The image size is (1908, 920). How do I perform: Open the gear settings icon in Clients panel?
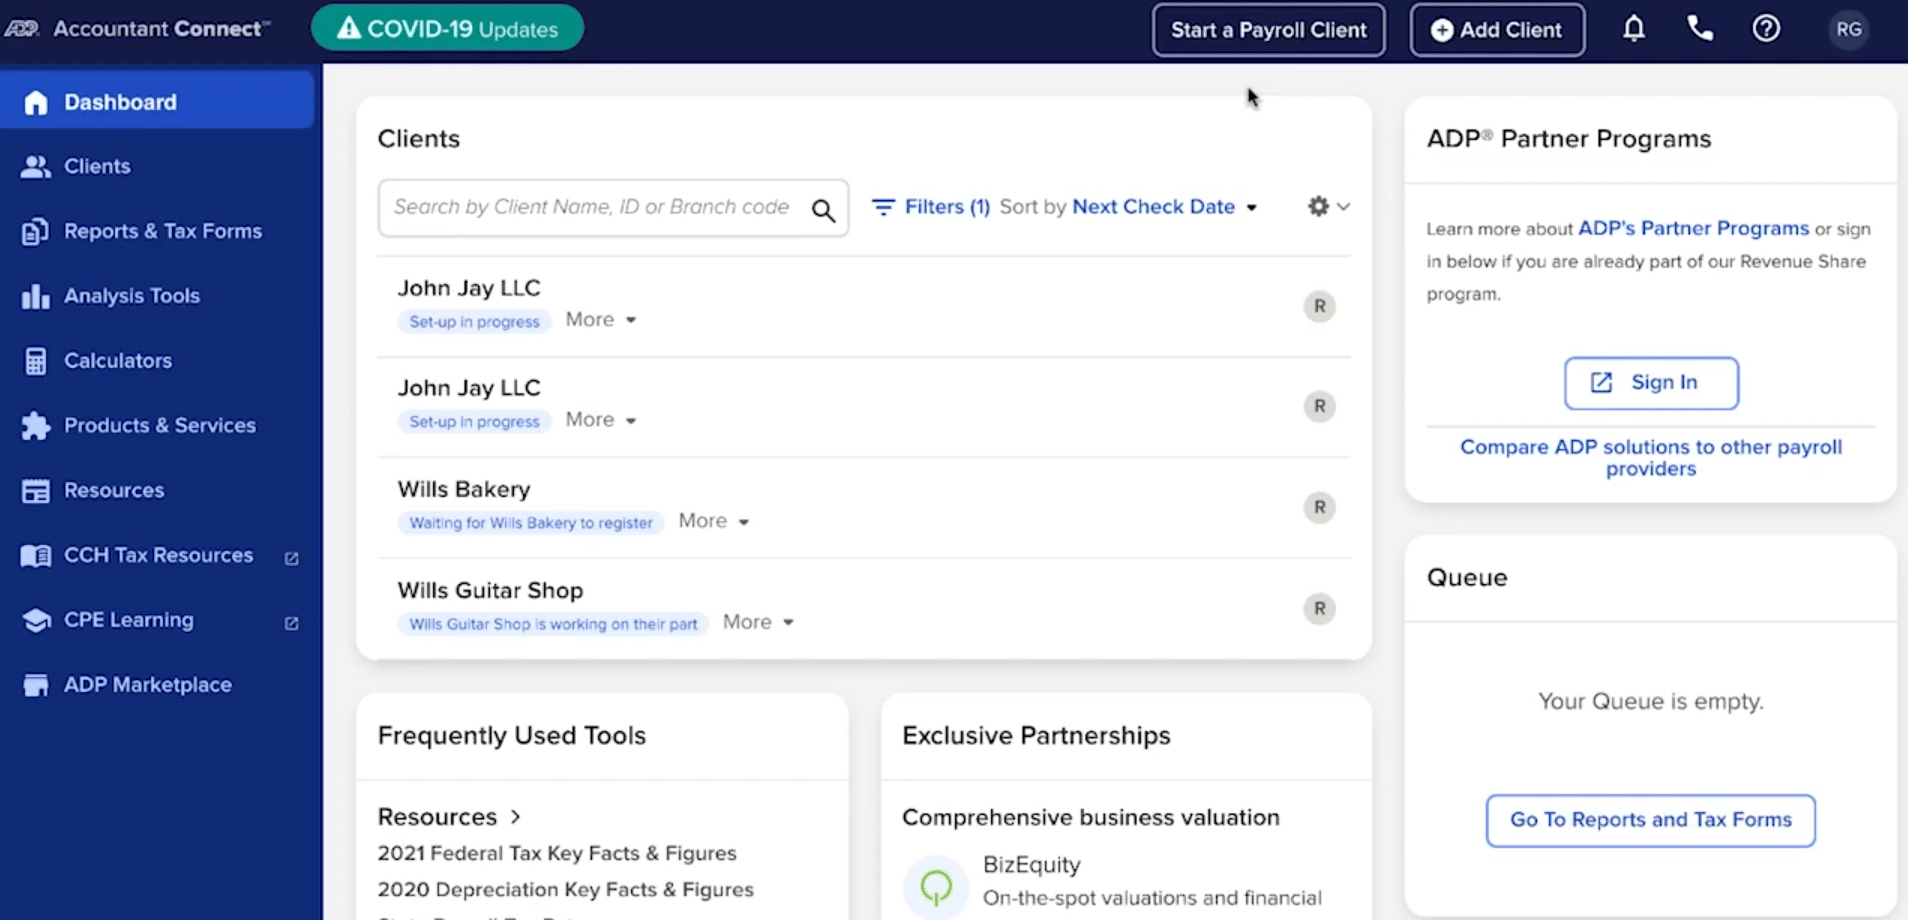pos(1318,206)
